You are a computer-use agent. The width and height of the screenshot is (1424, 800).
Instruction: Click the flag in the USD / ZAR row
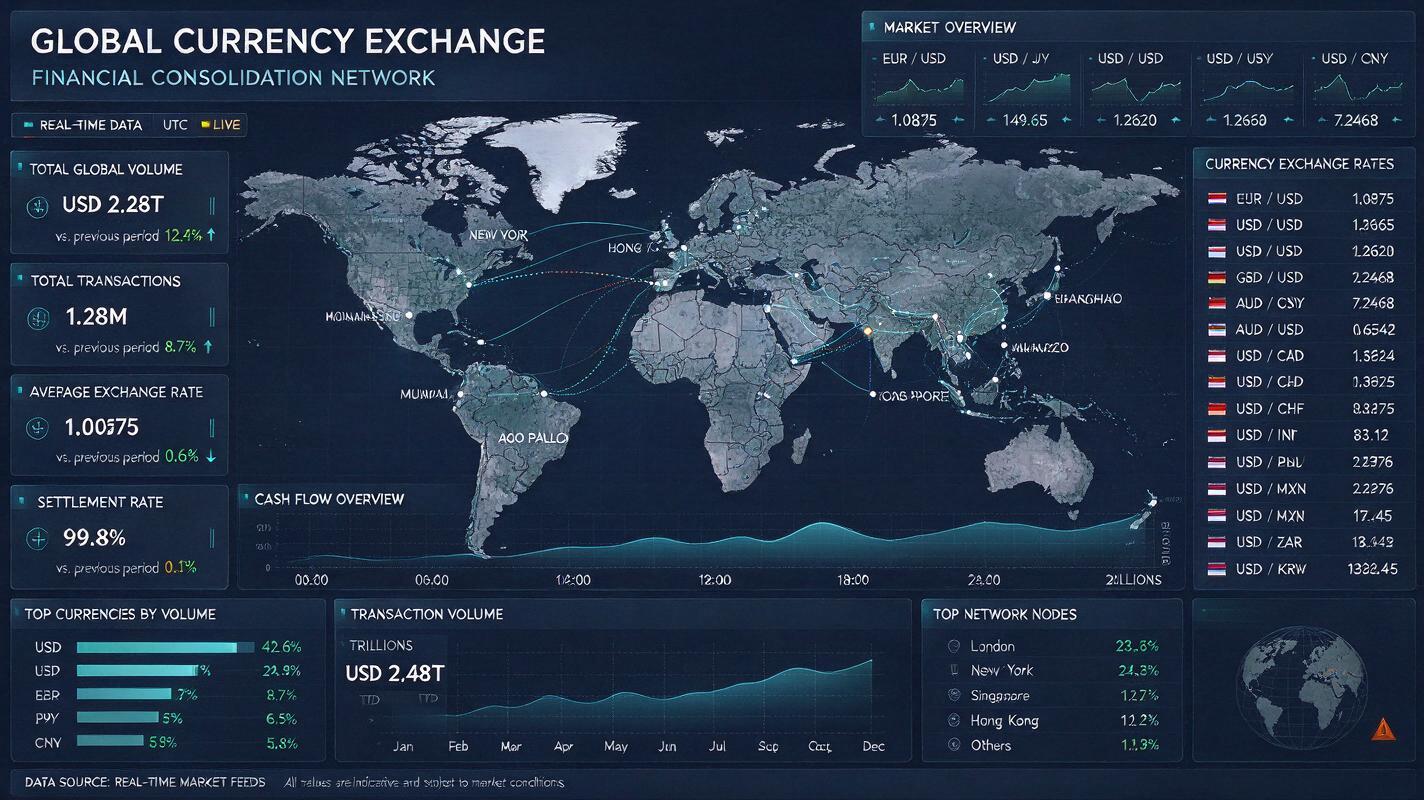point(1217,542)
